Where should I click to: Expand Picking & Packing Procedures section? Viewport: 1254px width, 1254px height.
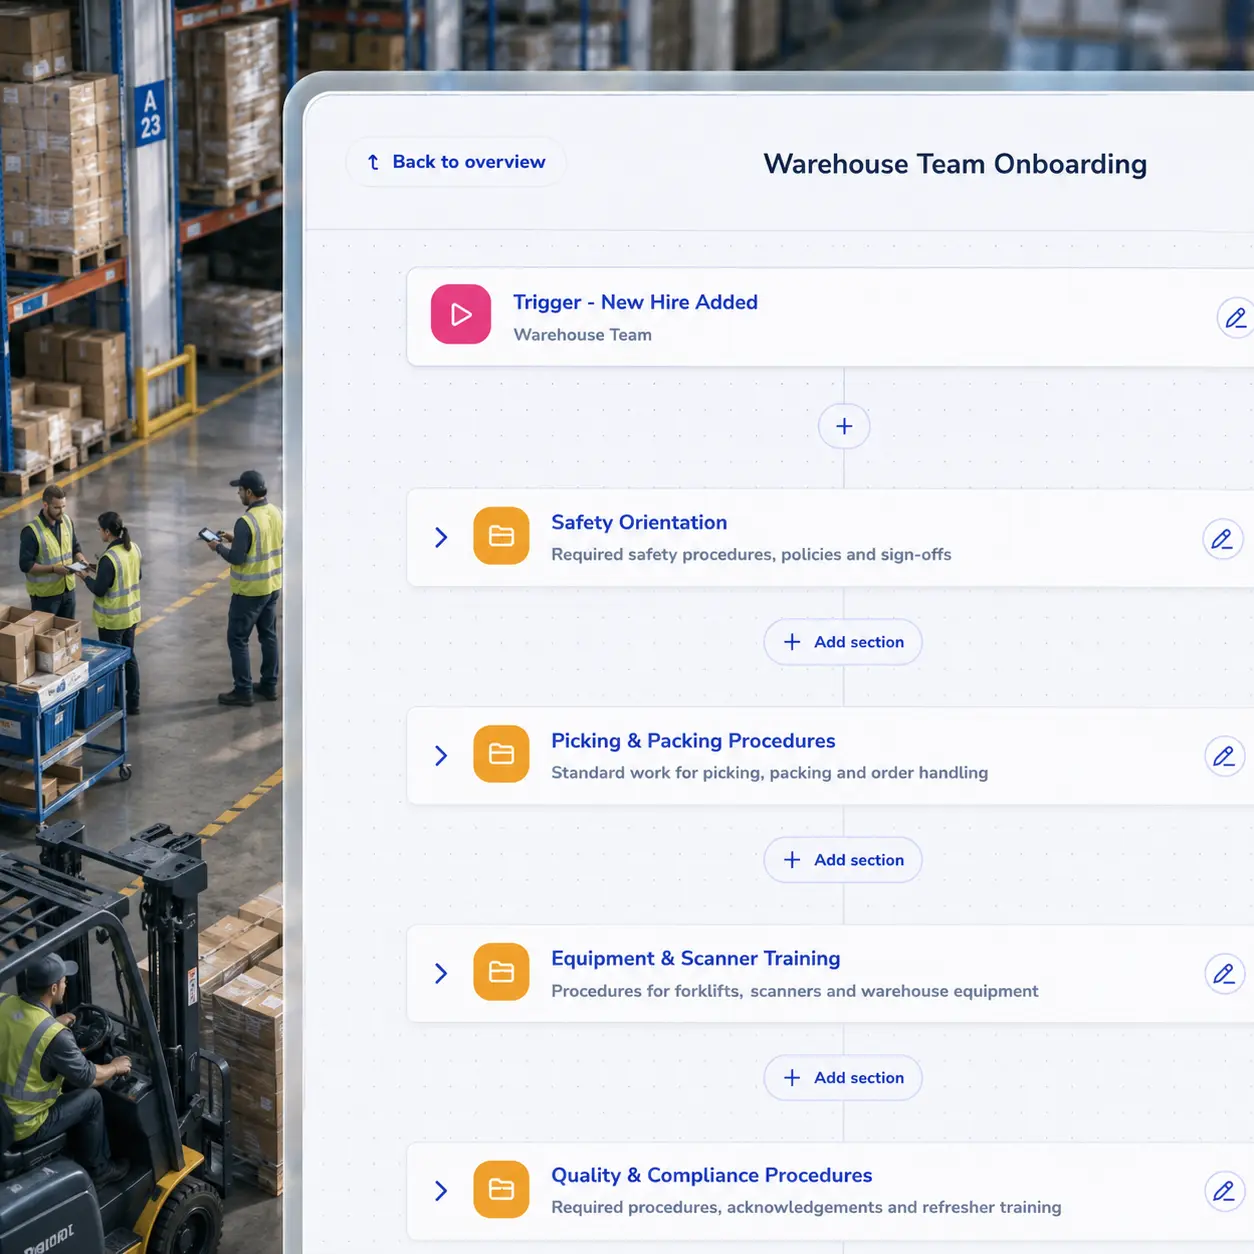point(441,755)
